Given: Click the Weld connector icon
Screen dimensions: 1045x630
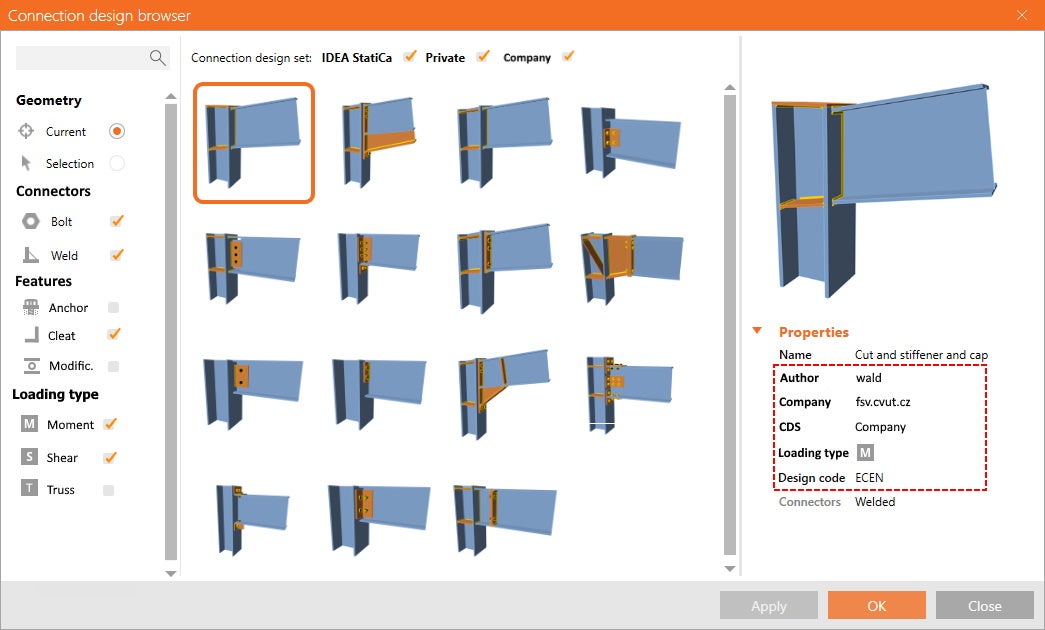Looking at the screenshot, I should (x=31, y=255).
